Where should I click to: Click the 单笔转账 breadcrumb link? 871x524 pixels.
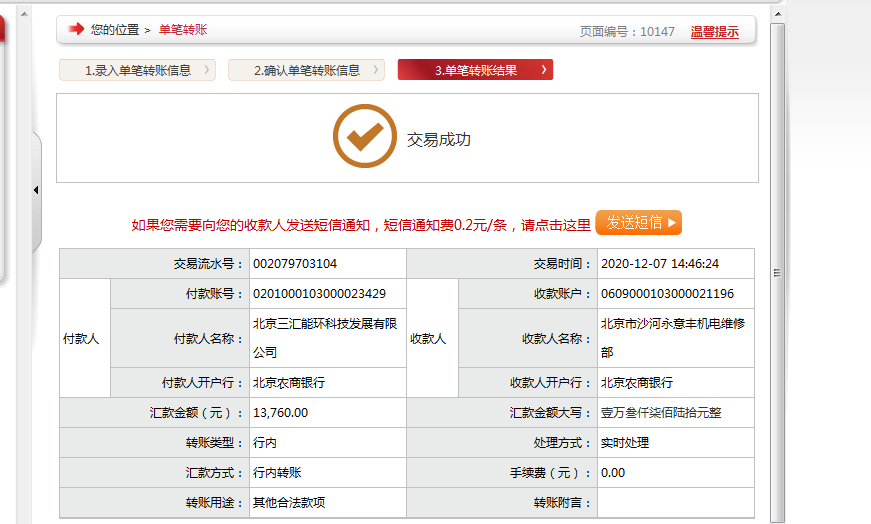pos(183,30)
